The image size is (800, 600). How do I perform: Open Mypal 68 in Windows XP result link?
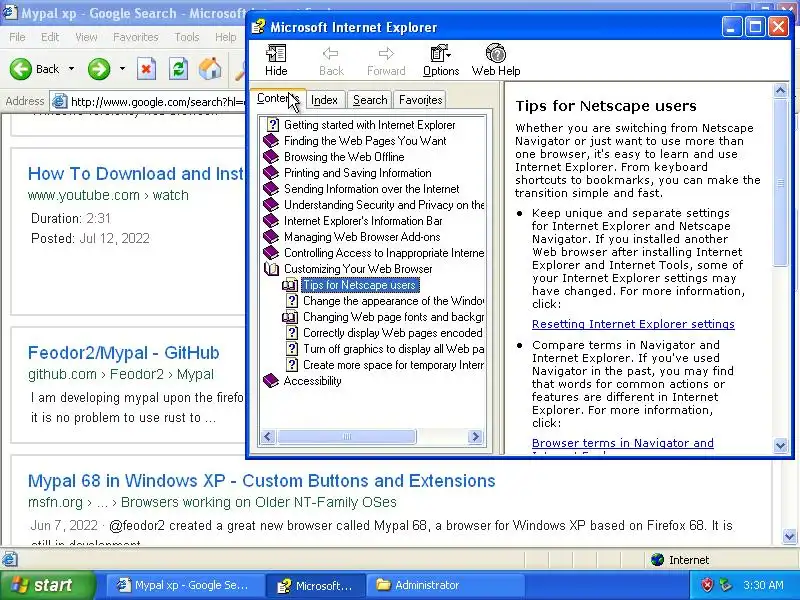pyautogui.click(x=262, y=481)
